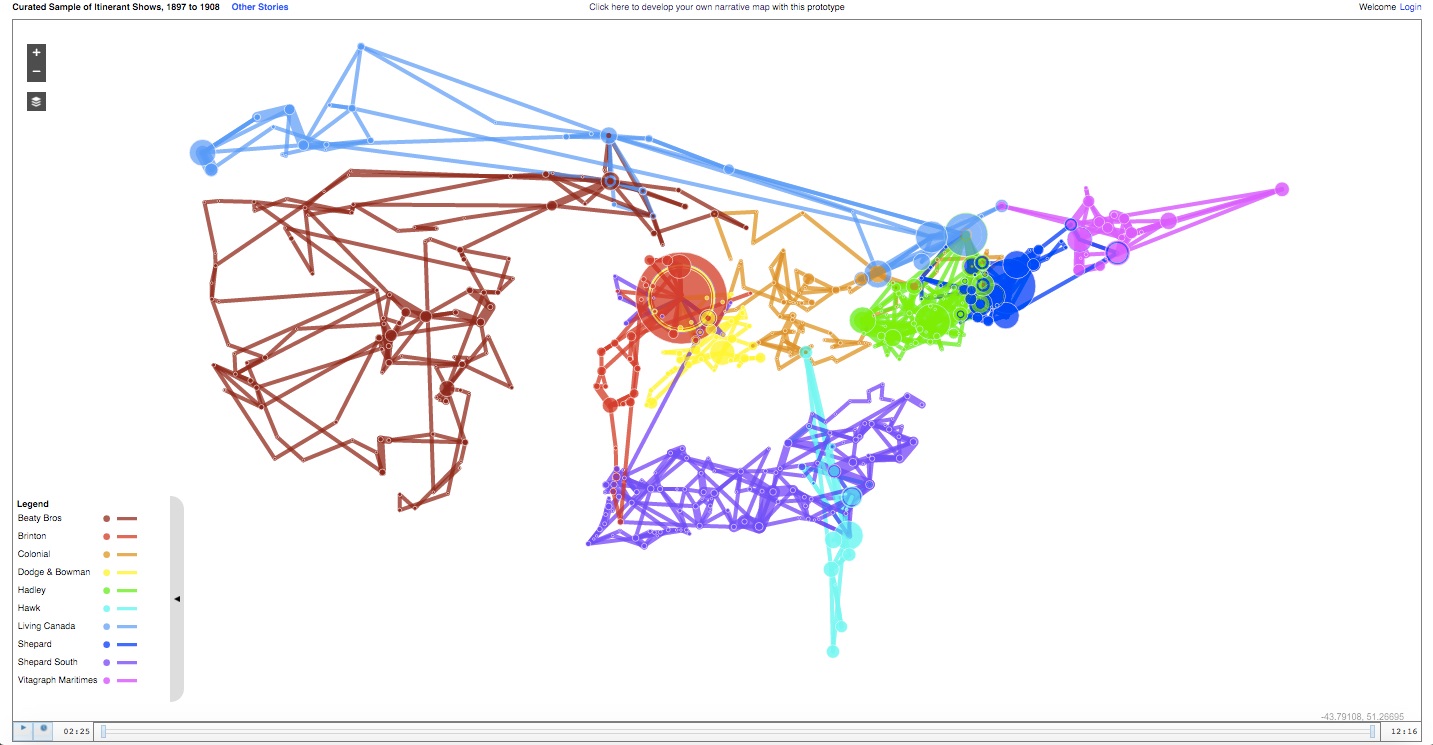Click the Beaty Bros legend color dot
The height and width of the screenshot is (745, 1433).
pos(106,519)
